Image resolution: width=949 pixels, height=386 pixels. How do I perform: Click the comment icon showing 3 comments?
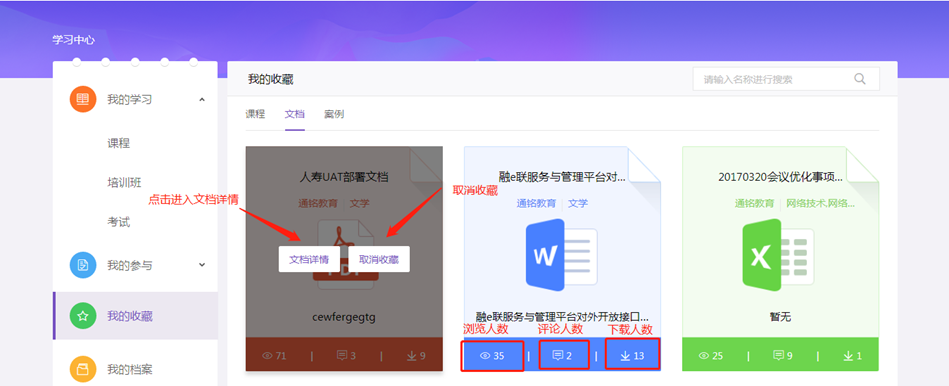(342, 355)
